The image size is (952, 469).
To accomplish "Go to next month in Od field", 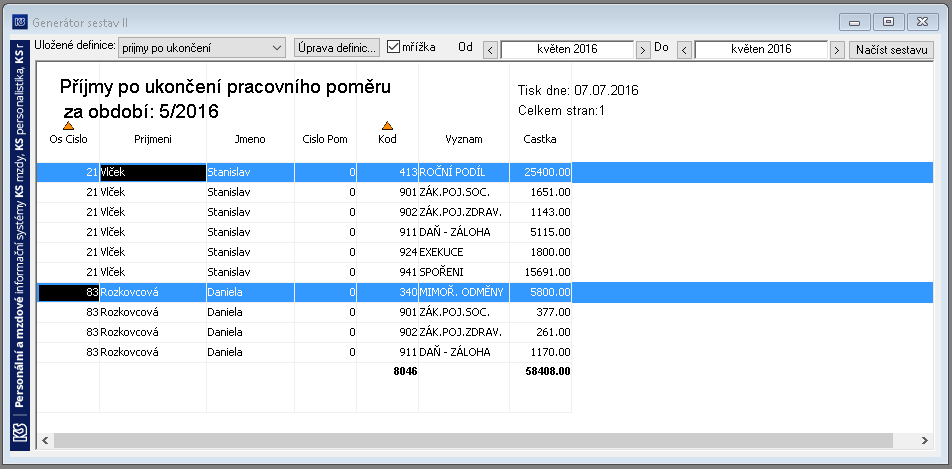I will pyautogui.click(x=643, y=50).
